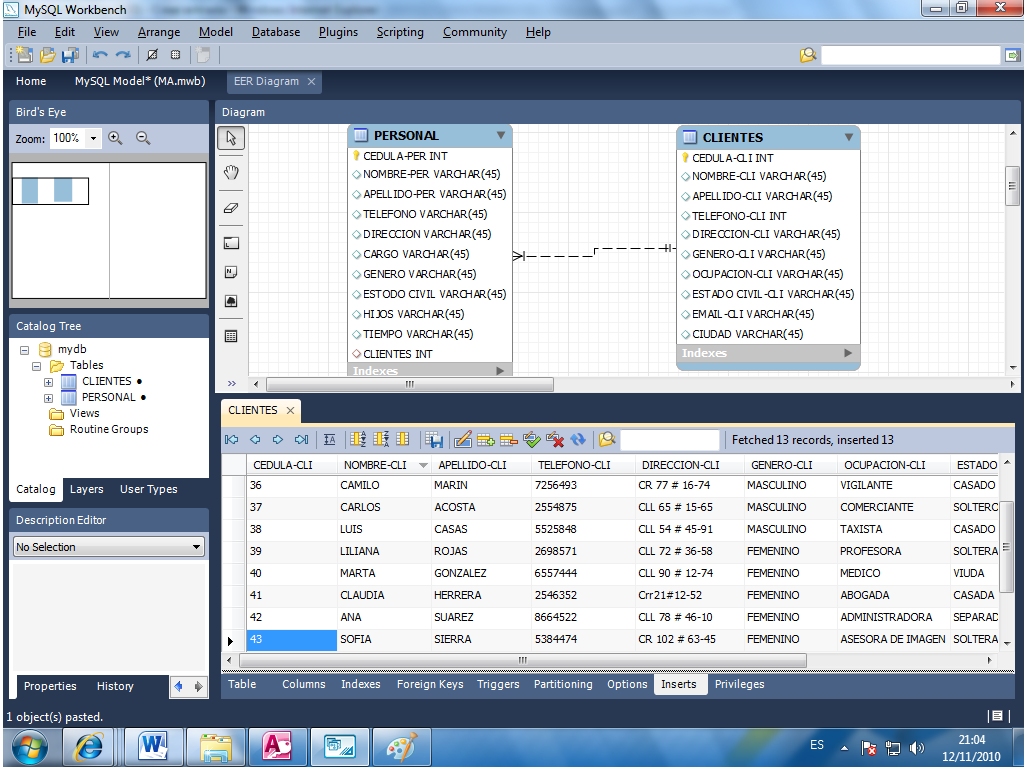Go to last record
The width and height of the screenshot is (1024, 768).
(x=301, y=440)
